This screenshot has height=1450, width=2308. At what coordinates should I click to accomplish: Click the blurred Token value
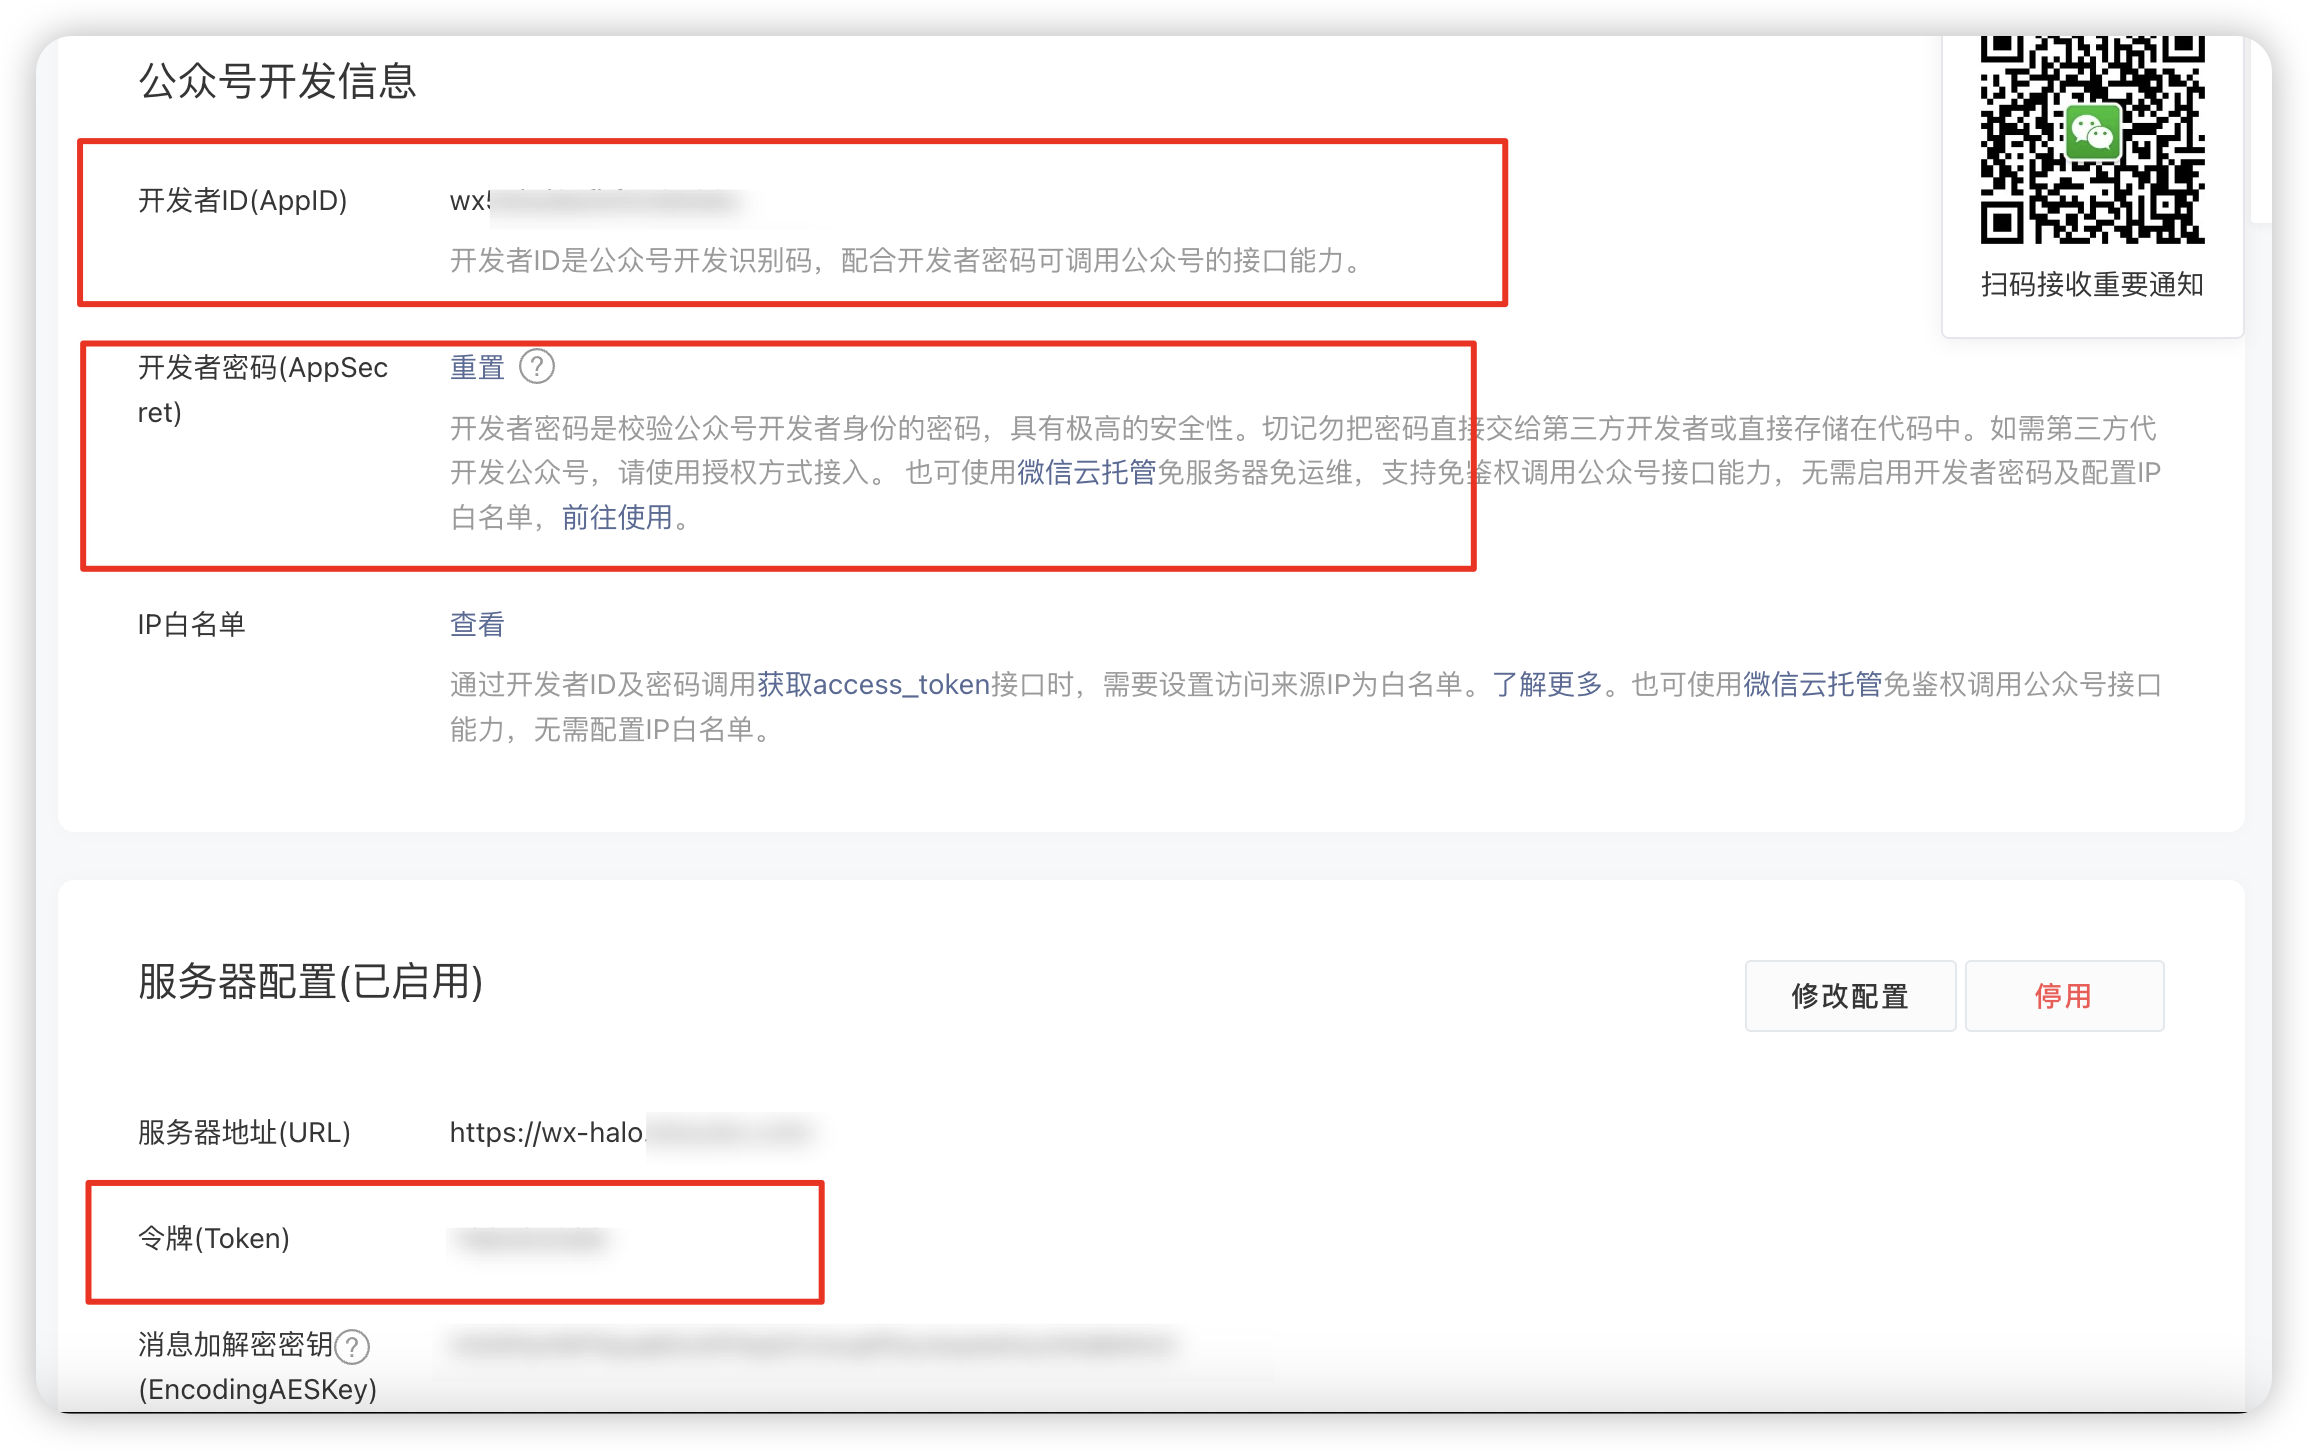[530, 1240]
